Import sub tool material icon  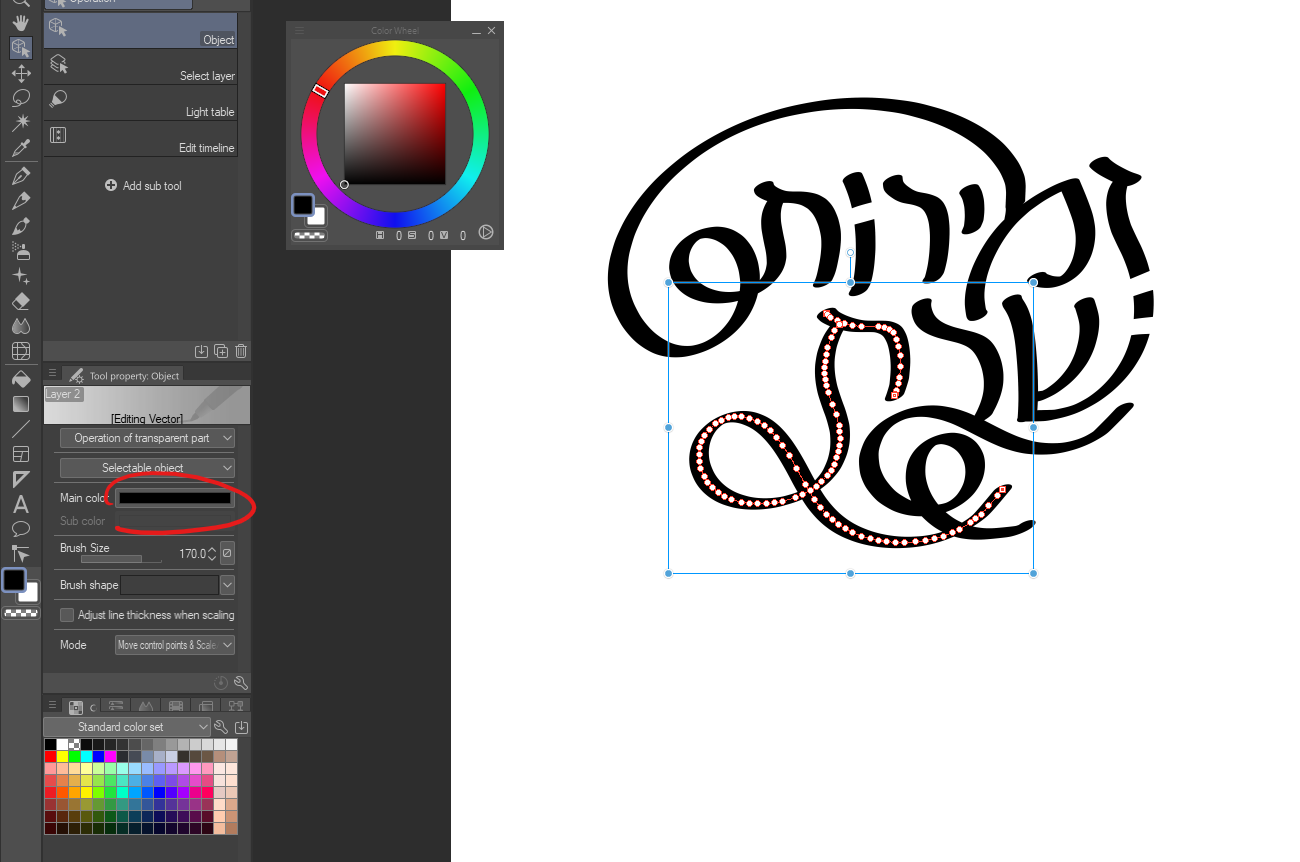pos(201,351)
